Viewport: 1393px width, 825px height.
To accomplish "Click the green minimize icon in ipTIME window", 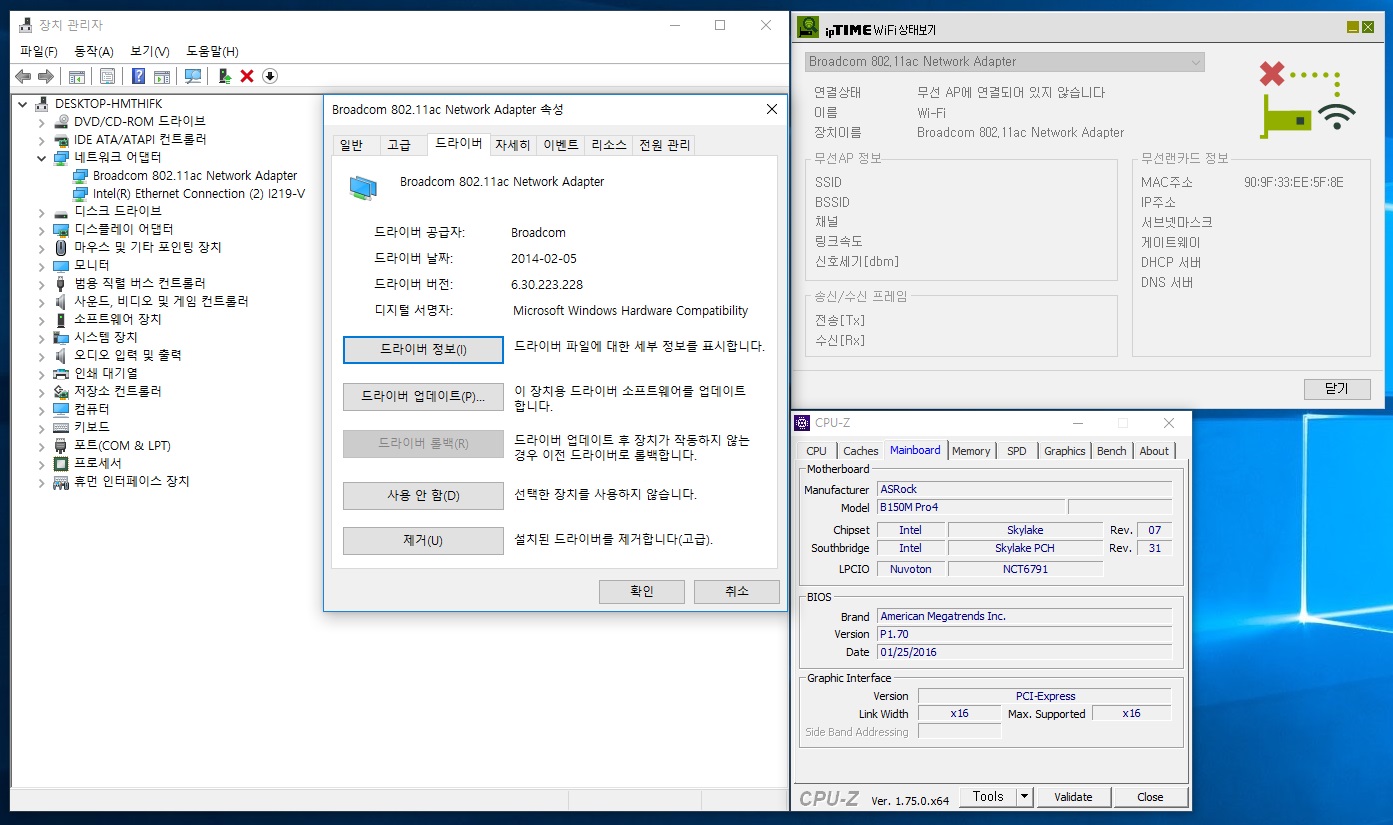I will 1352,28.
